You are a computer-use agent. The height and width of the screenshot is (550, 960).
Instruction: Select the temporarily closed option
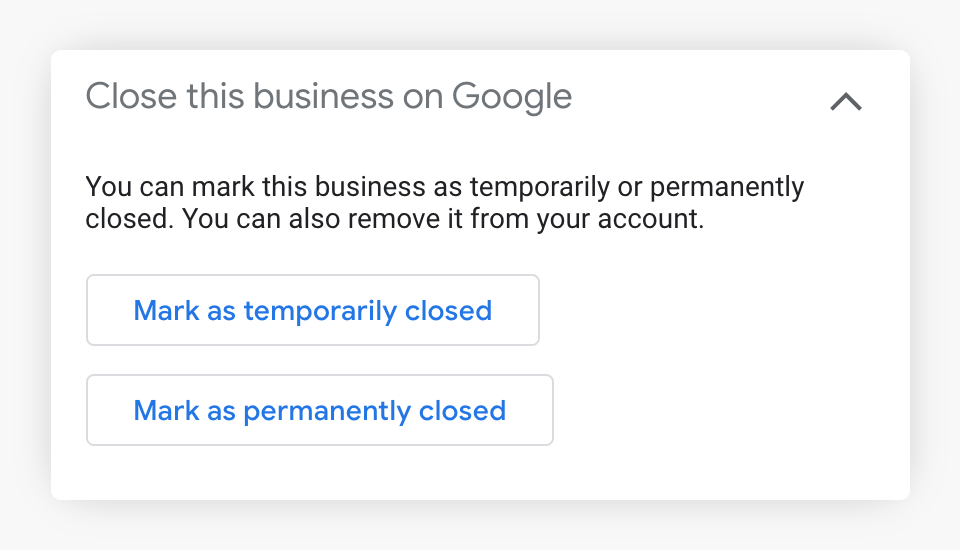point(312,310)
